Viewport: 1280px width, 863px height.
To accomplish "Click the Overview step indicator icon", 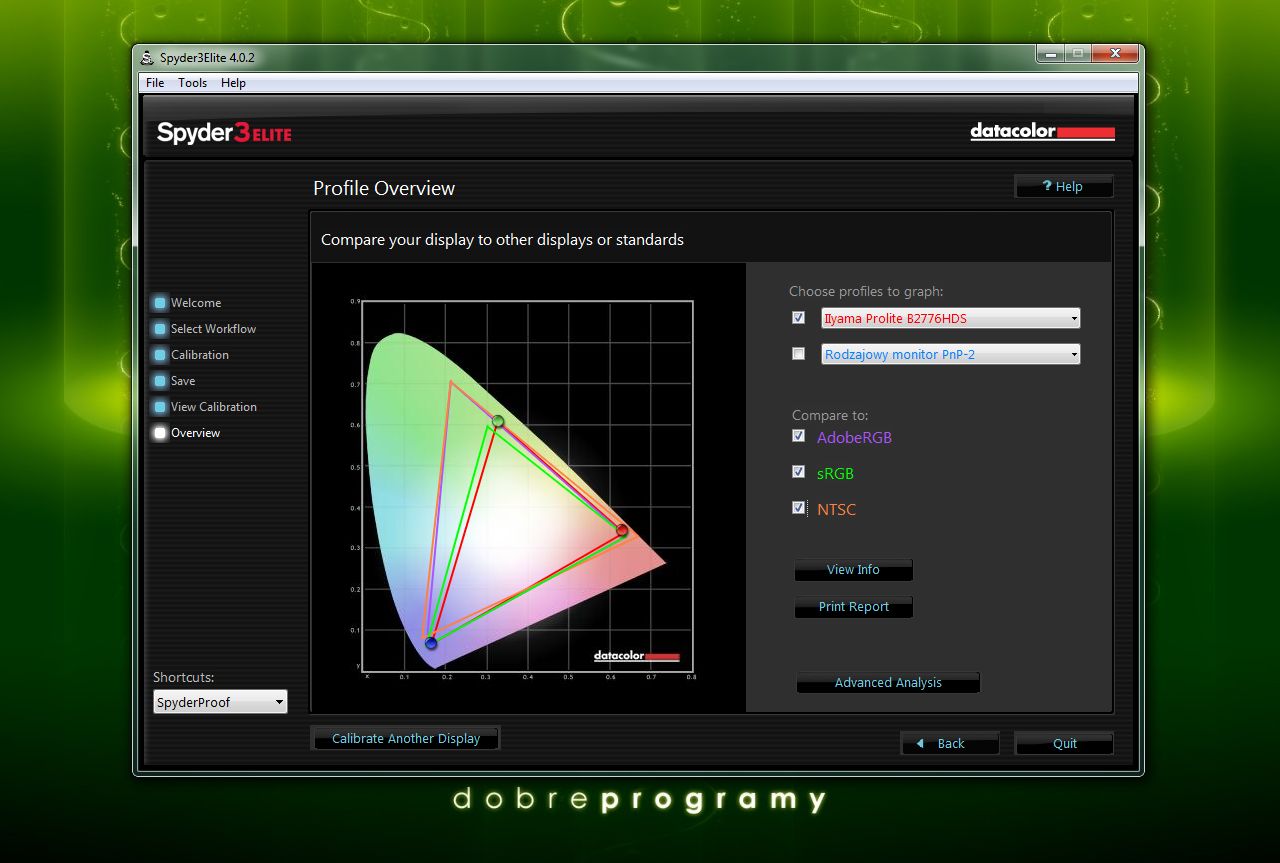I will coord(160,433).
